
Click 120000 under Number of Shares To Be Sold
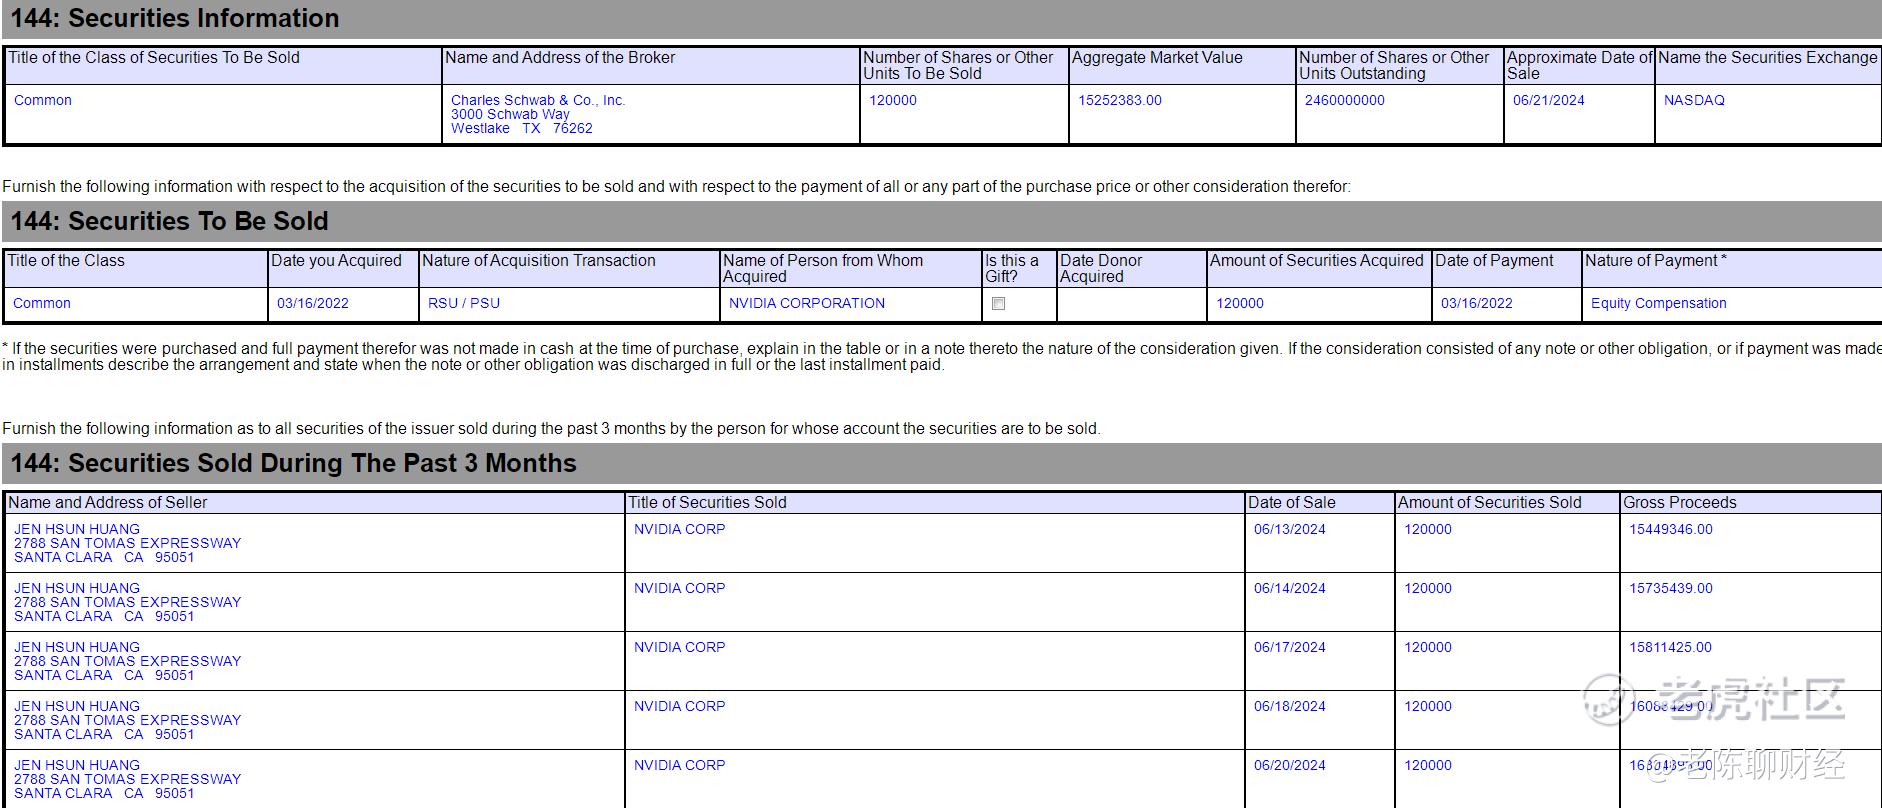point(893,100)
